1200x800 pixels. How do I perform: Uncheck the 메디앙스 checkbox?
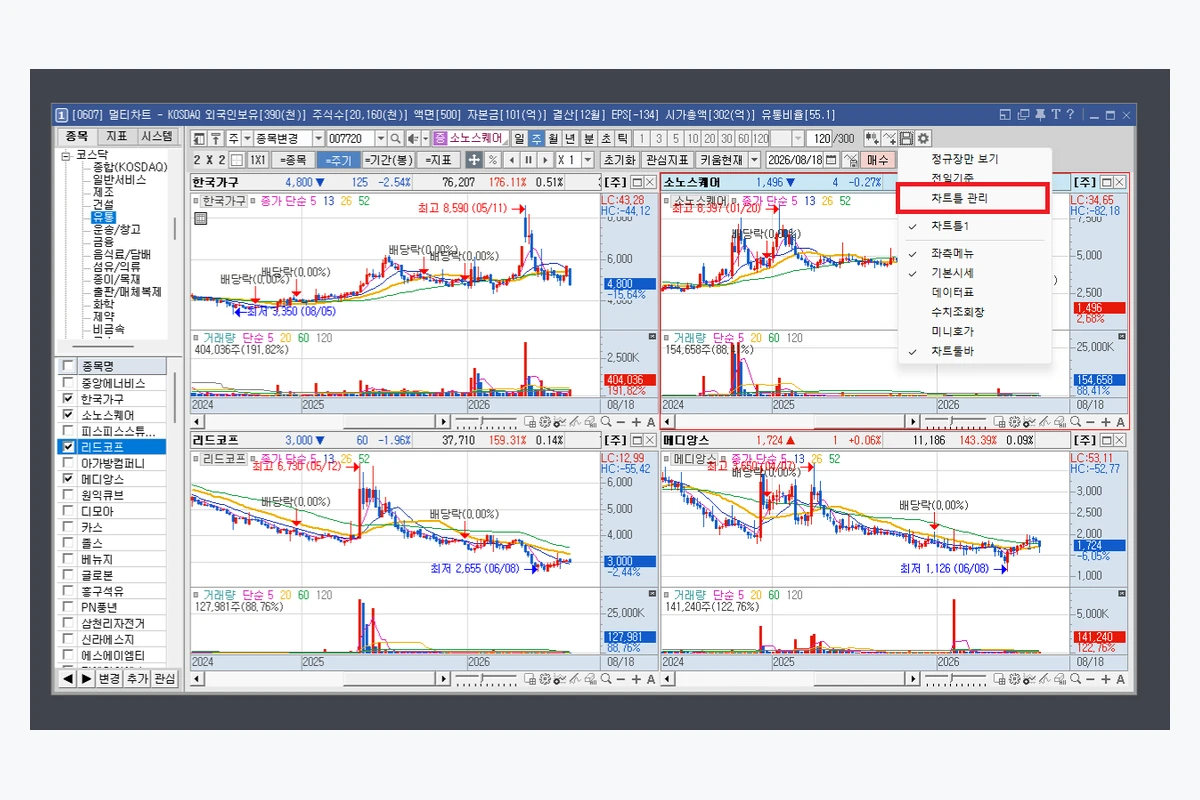(x=68, y=479)
